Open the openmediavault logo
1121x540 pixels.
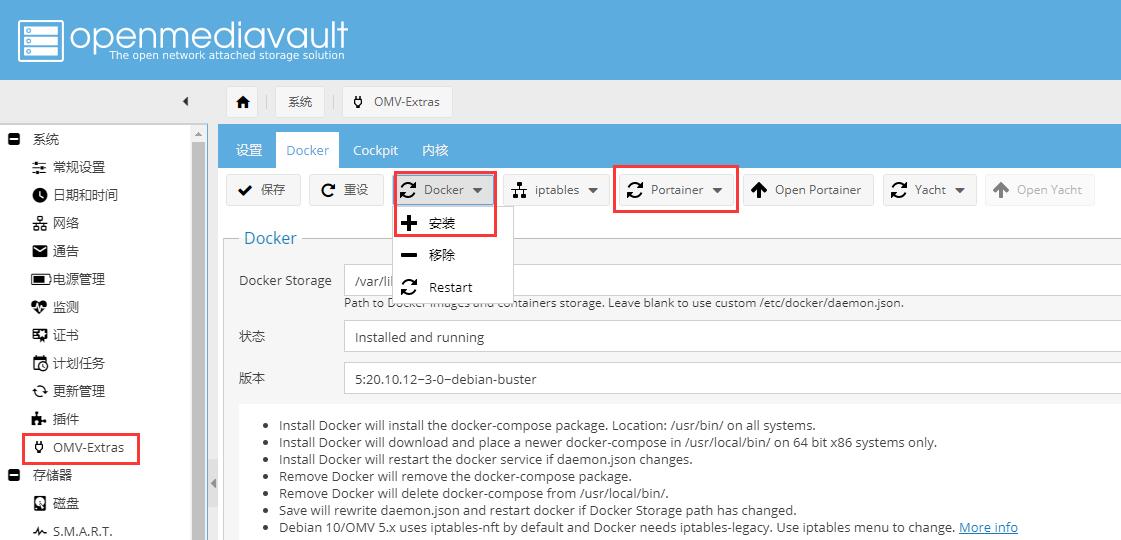pyautogui.click(x=183, y=39)
